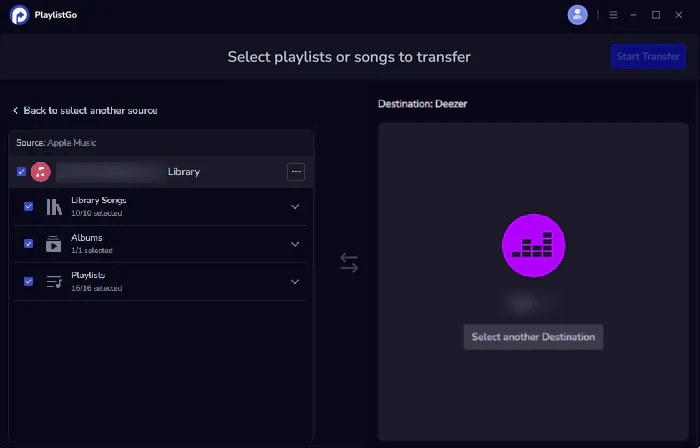Open the hamburger menu icon
Viewport: 700px width, 448px height.
[x=613, y=15]
